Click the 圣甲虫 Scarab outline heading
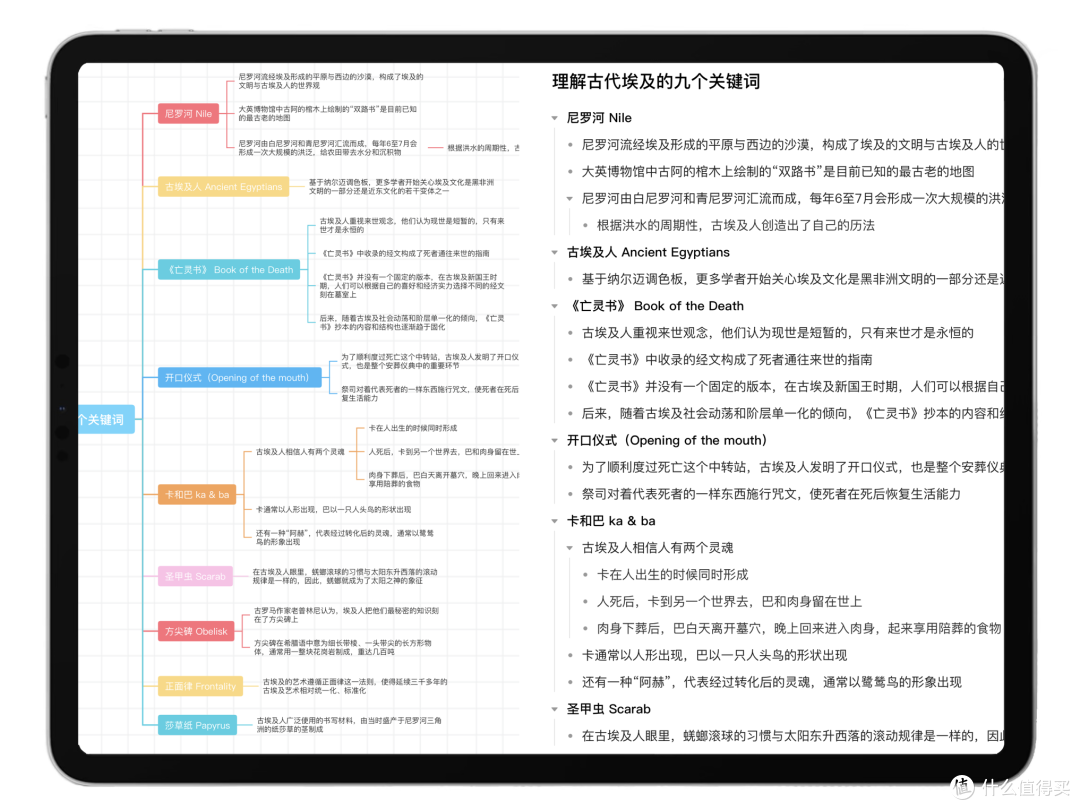Image resolution: width=1080 pixels, height=810 pixels. pos(608,709)
